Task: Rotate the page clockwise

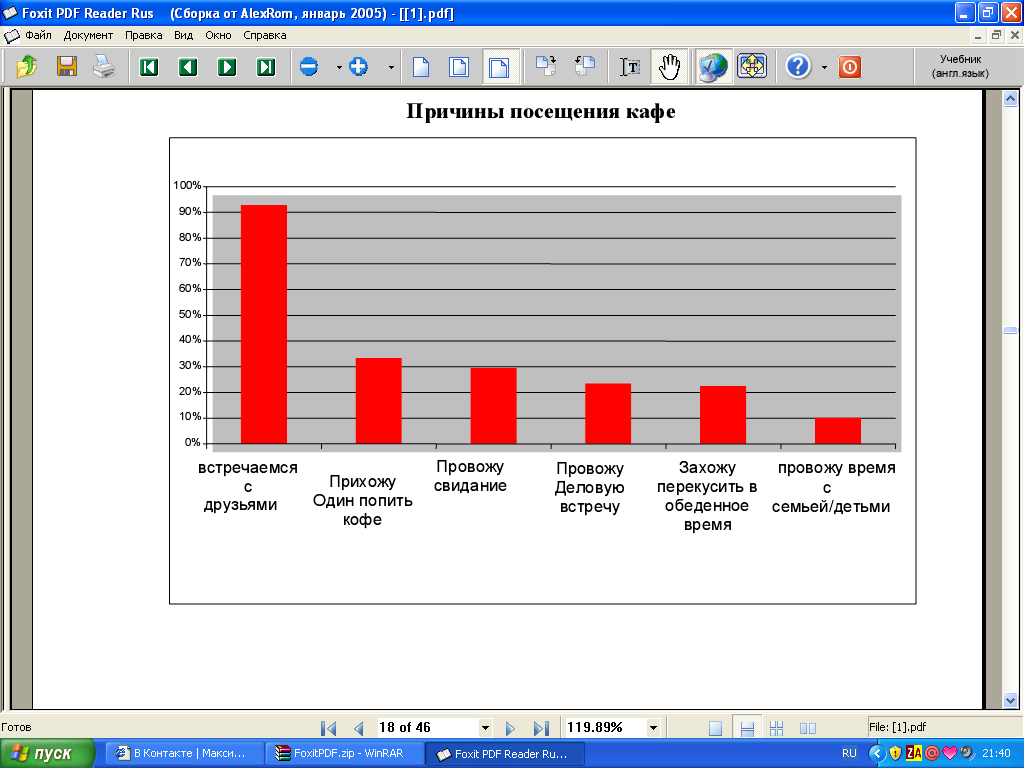Action: (546, 66)
